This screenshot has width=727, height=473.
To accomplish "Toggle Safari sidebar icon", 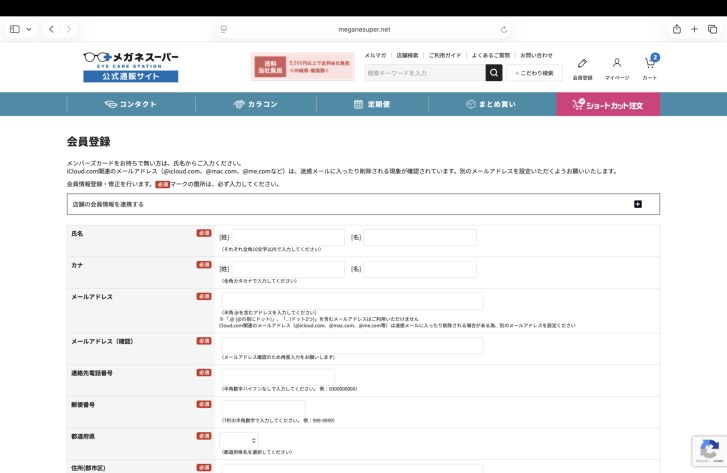I will (15, 29).
